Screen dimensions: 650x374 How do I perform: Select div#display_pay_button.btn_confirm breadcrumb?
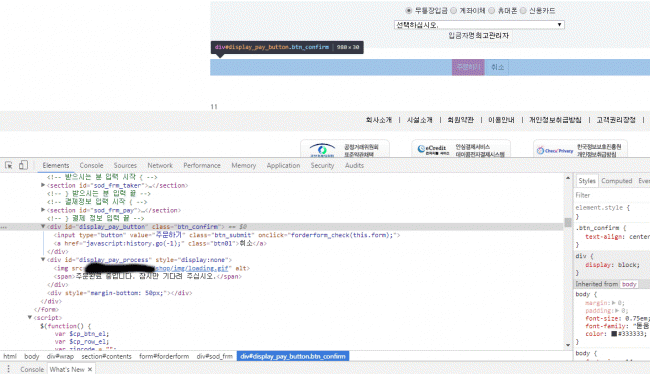click(293, 356)
